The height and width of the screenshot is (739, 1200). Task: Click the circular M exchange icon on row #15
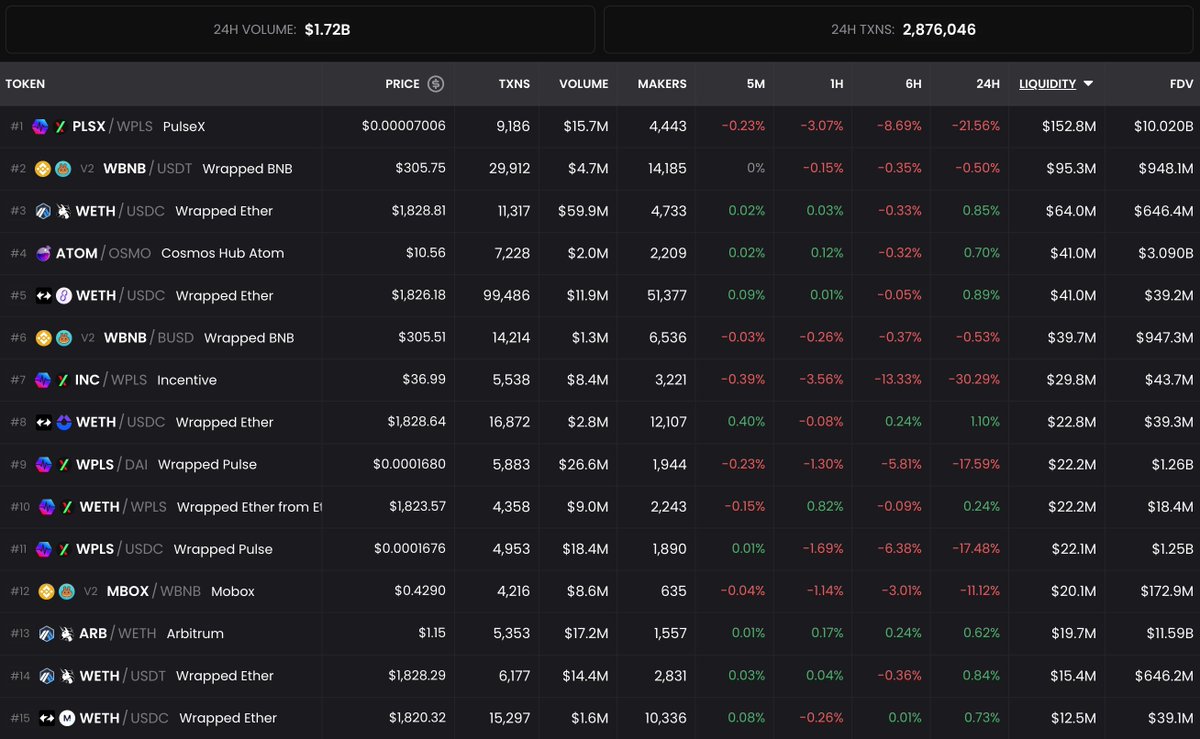pyautogui.click(x=66, y=718)
